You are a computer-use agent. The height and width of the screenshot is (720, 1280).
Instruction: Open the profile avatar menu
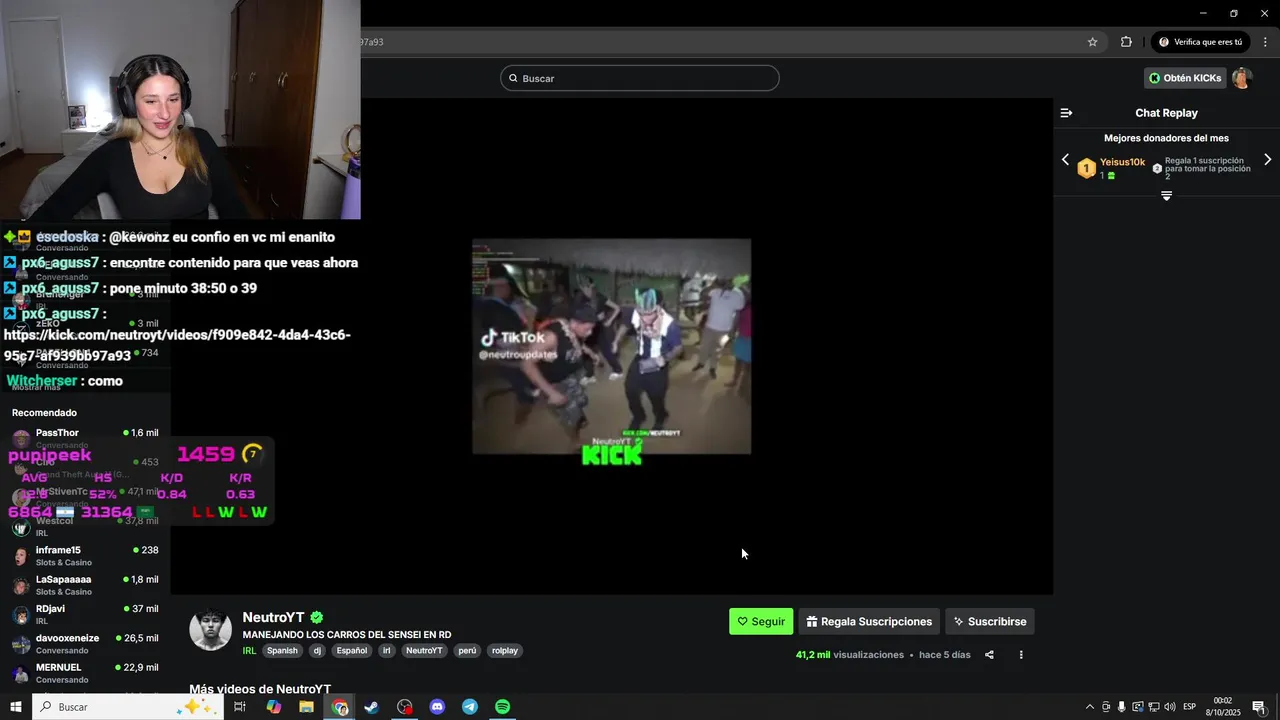[1242, 78]
